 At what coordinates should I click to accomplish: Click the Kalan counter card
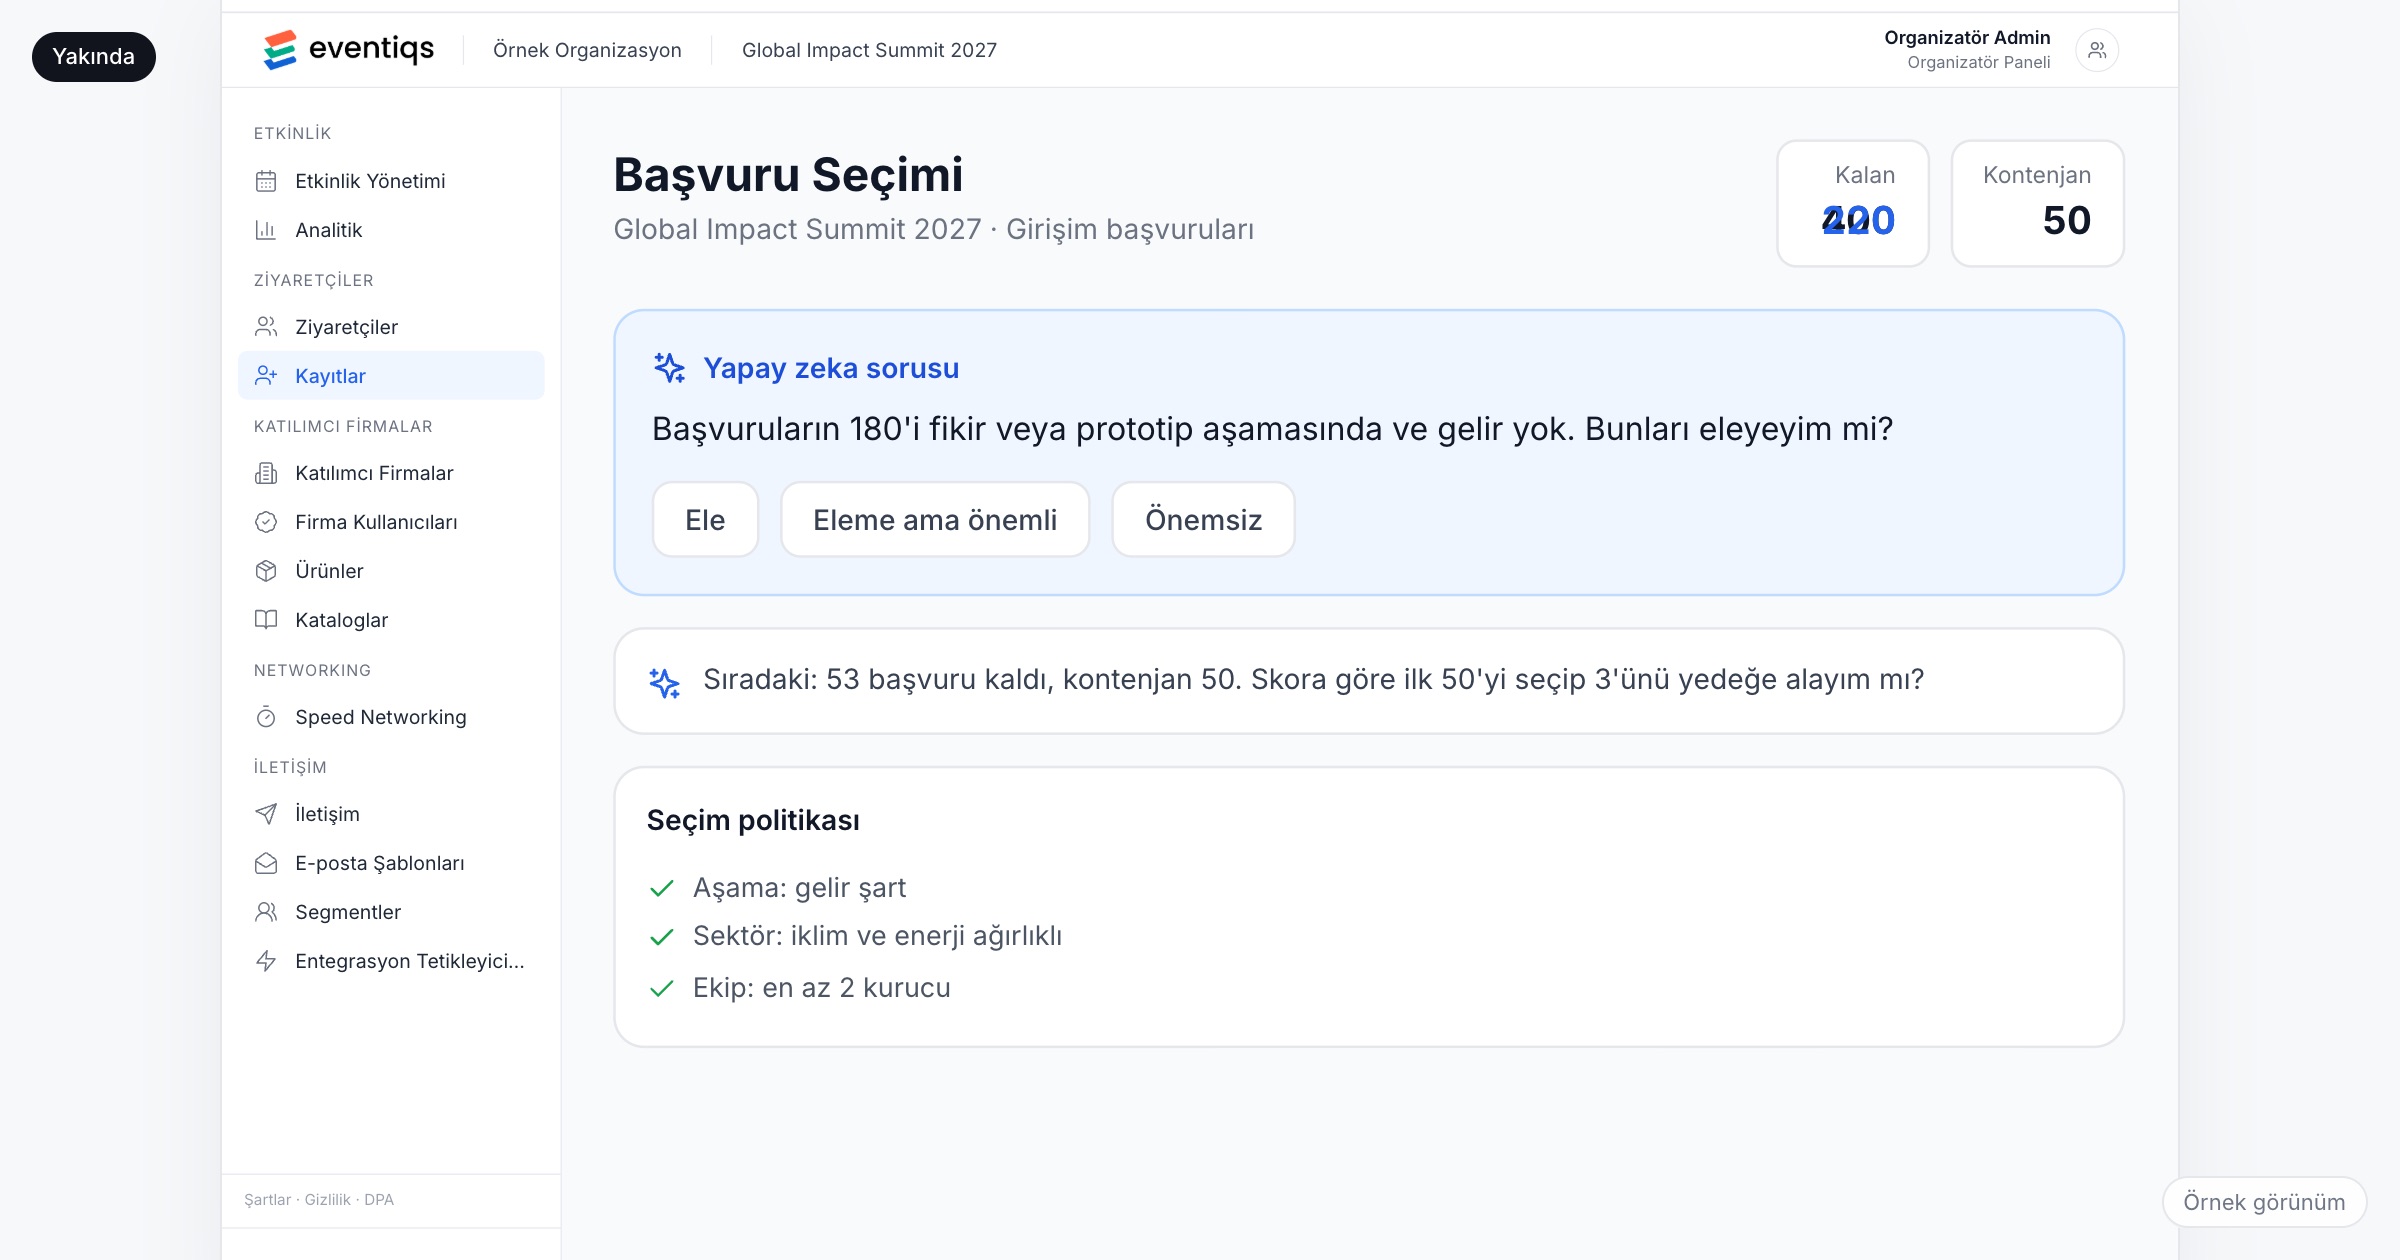(1852, 203)
